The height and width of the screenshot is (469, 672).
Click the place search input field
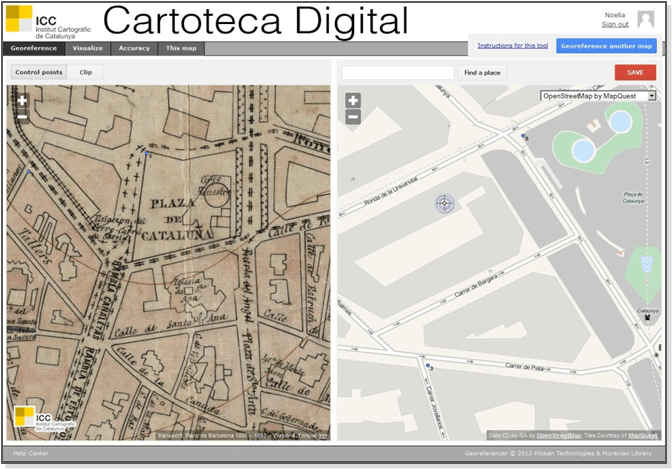click(397, 73)
